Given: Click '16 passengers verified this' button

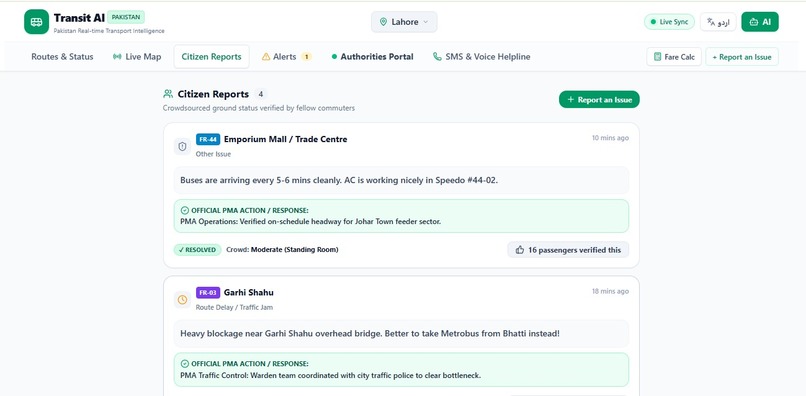Looking at the screenshot, I should 568,250.
